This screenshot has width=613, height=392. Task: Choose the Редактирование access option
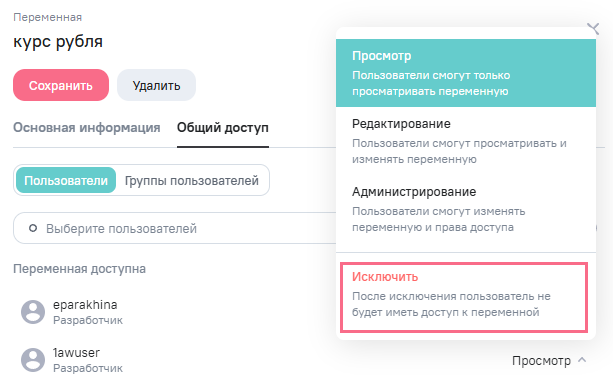(466, 141)
